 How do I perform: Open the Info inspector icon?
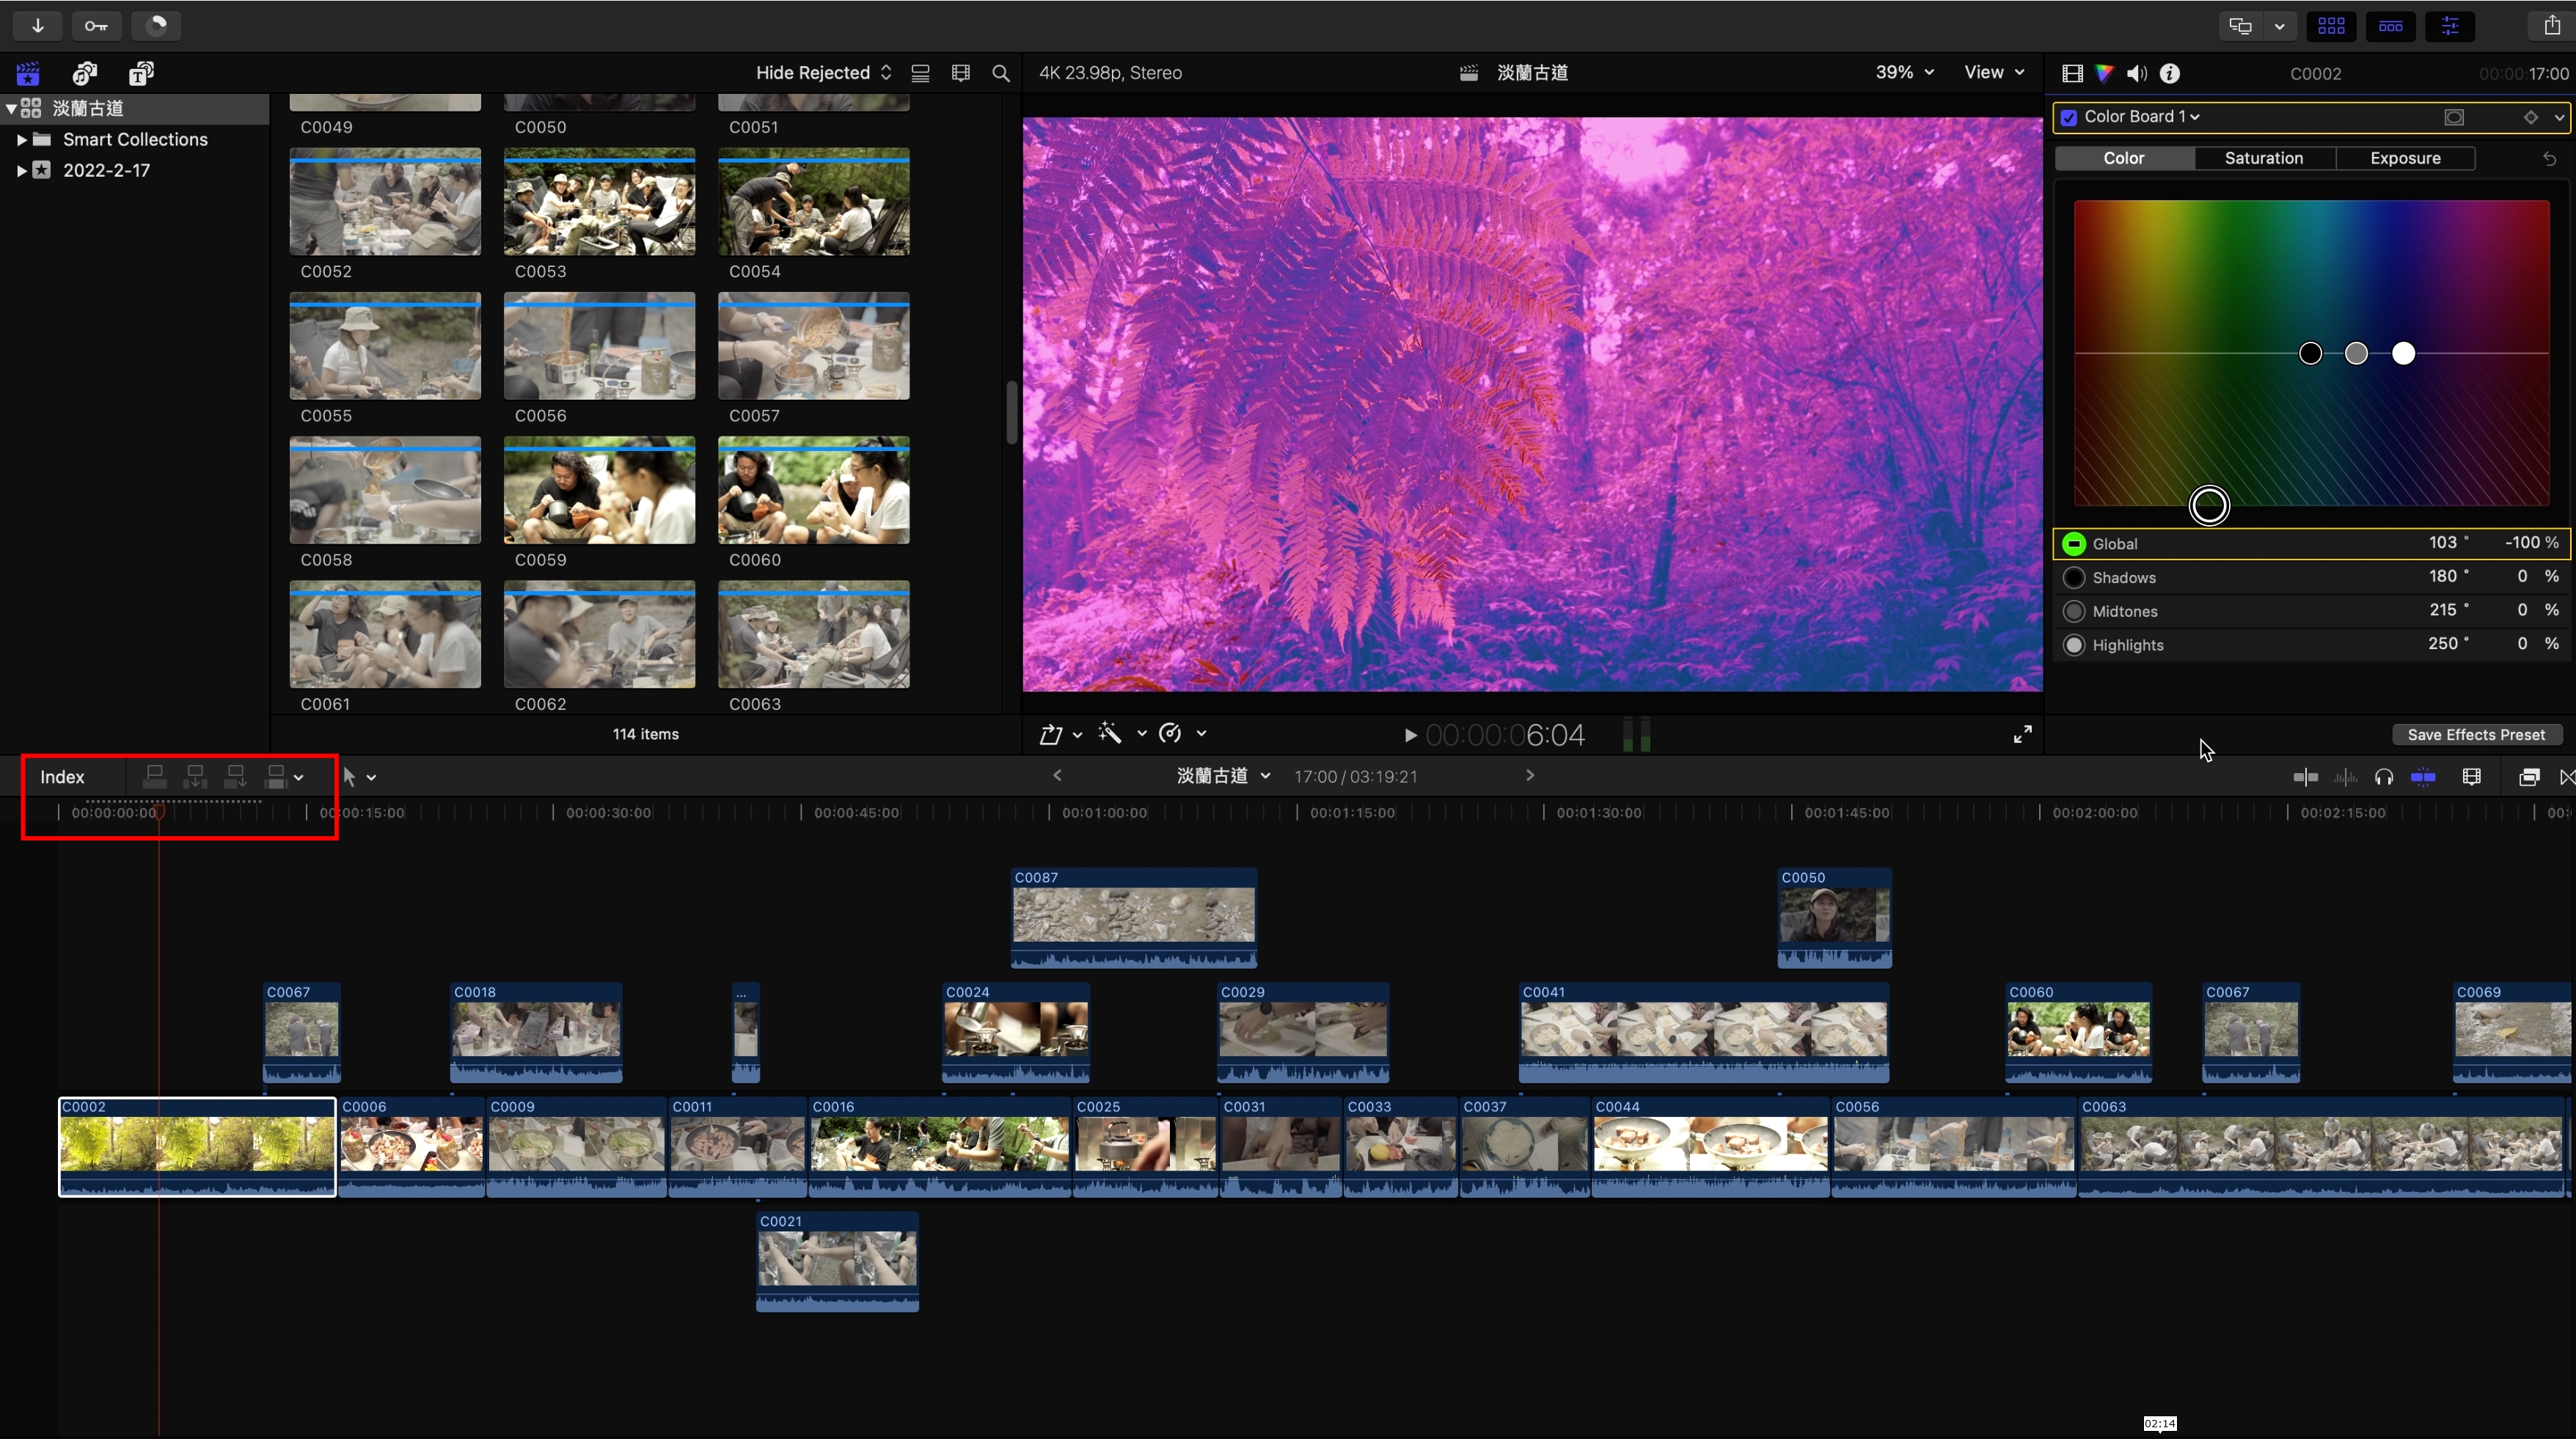tap(2170, 73)
